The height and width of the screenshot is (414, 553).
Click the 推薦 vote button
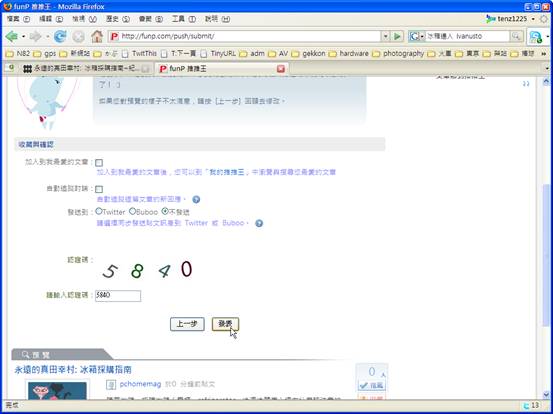[x=371, y=385]
